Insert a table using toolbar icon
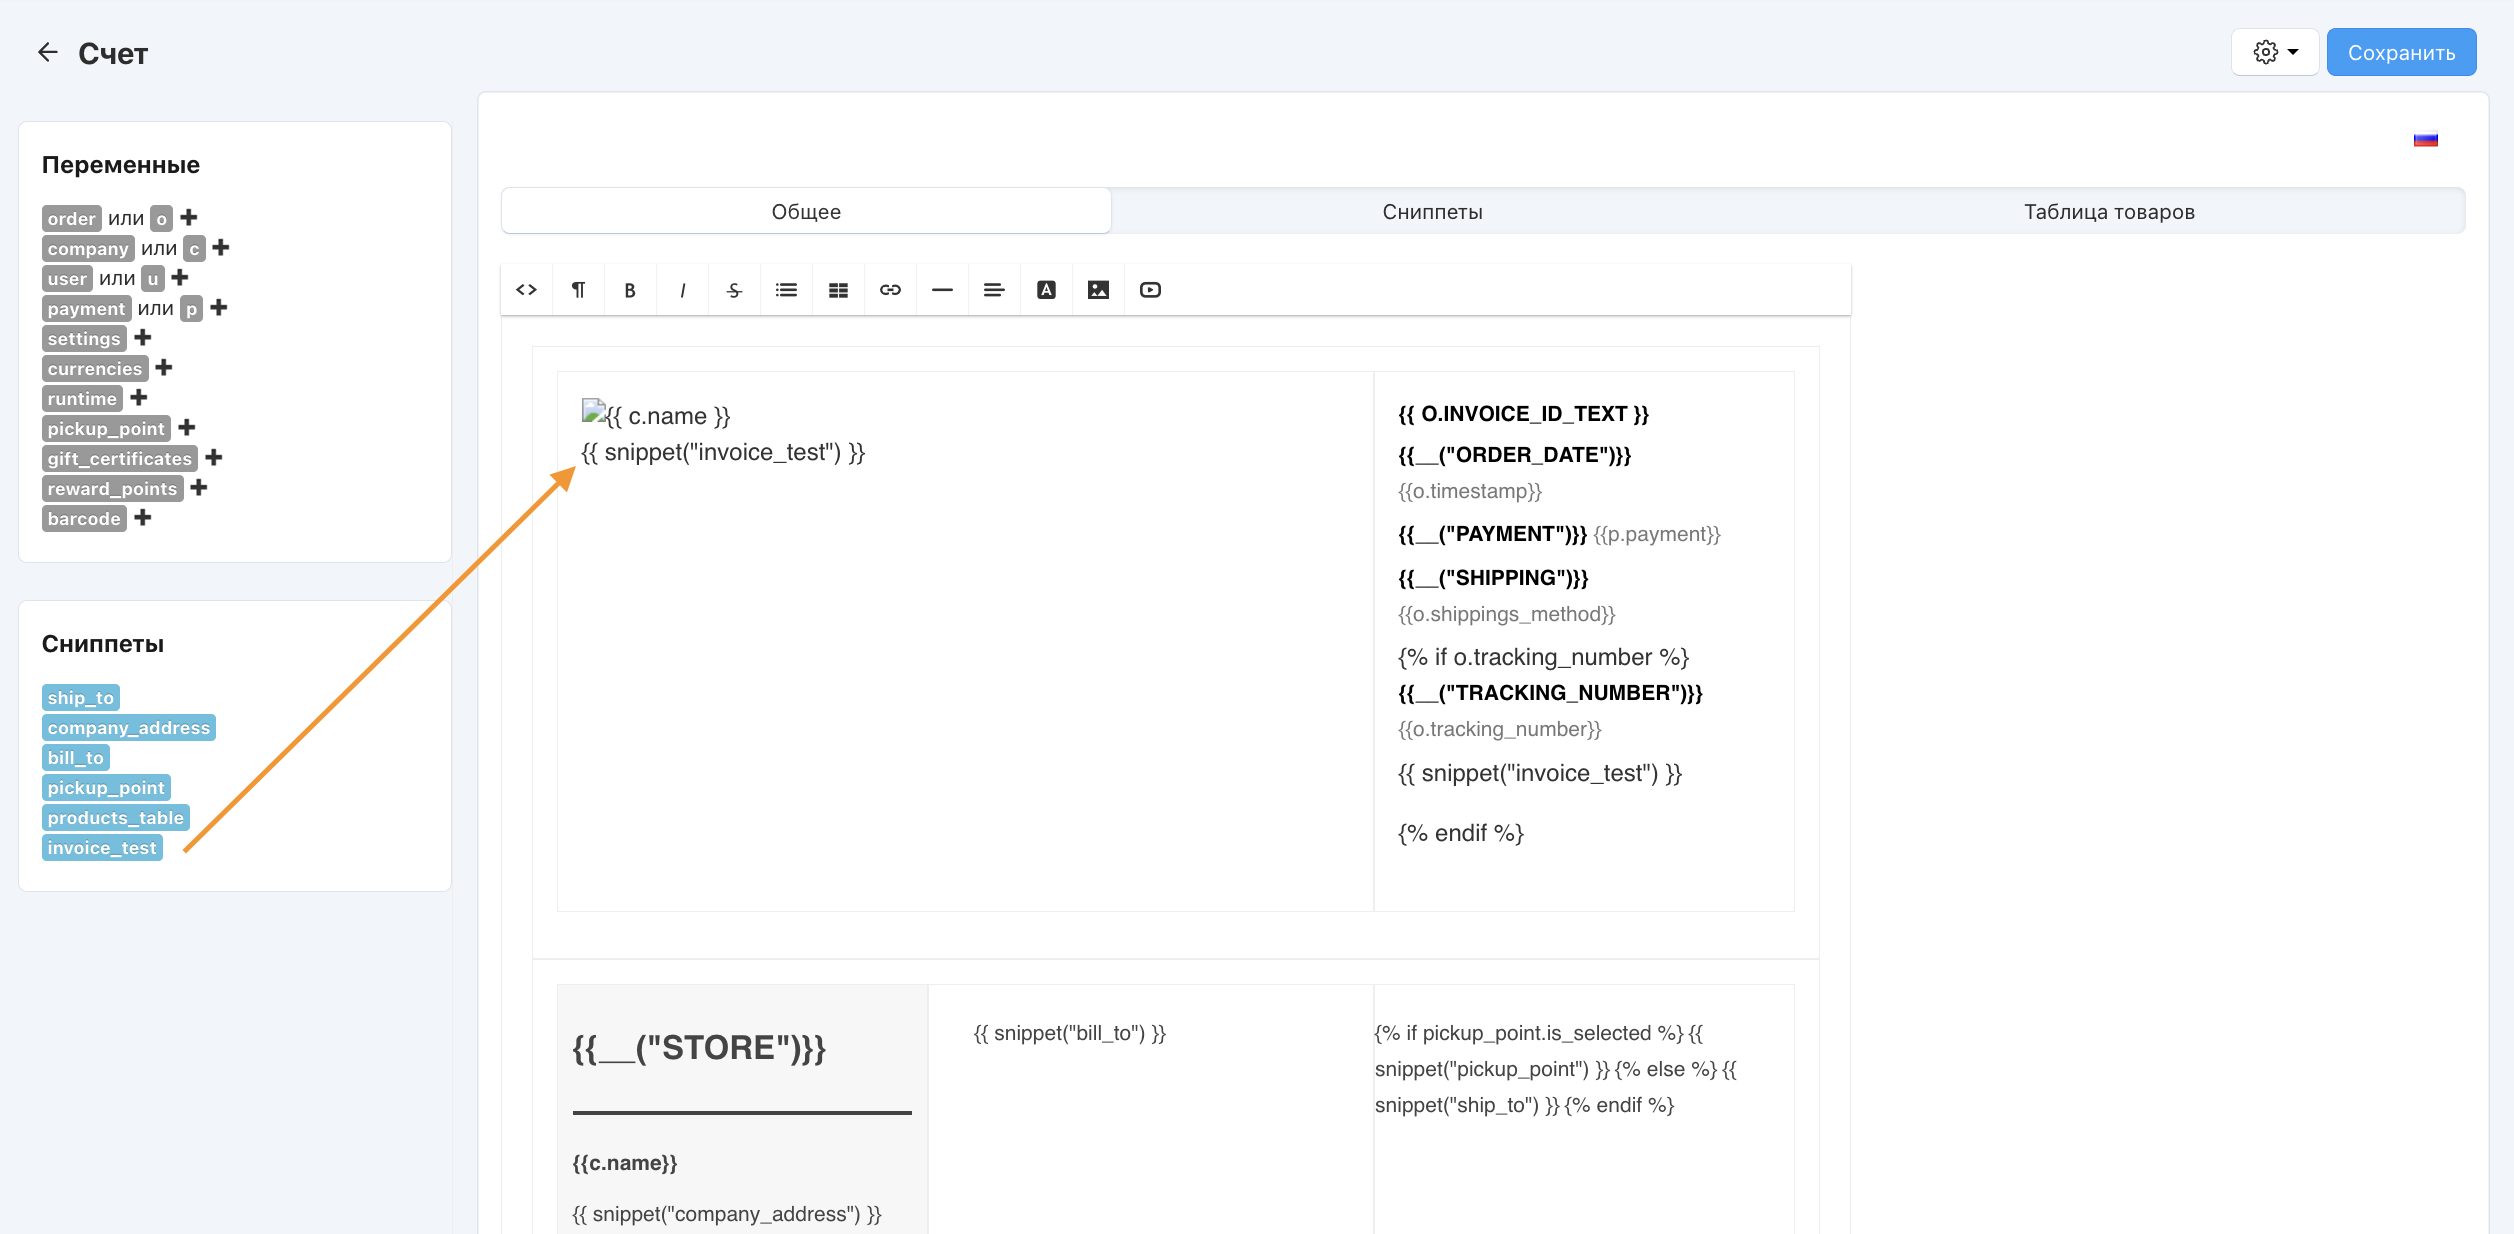Viewport: 2514px width, 1234px height. (838, 290)
